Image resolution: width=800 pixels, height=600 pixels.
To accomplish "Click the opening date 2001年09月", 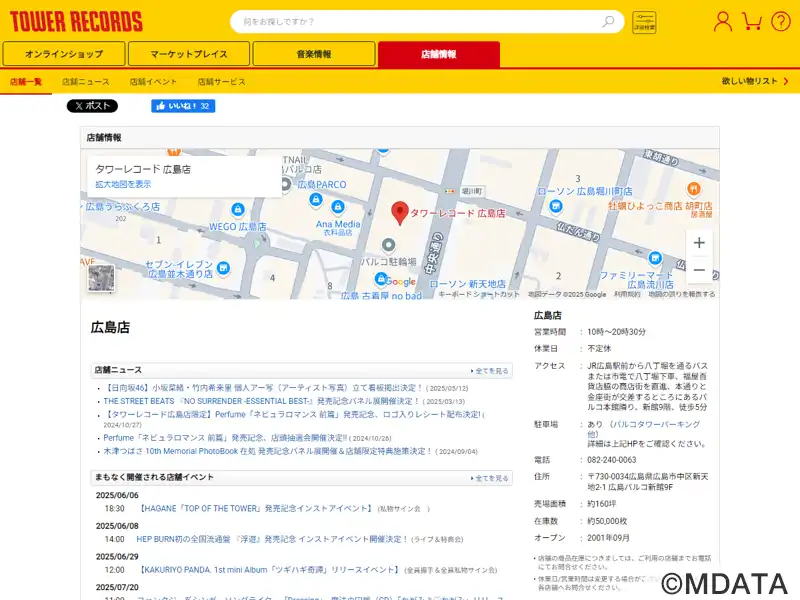I will pyautogui.click(x=608, y=538).
